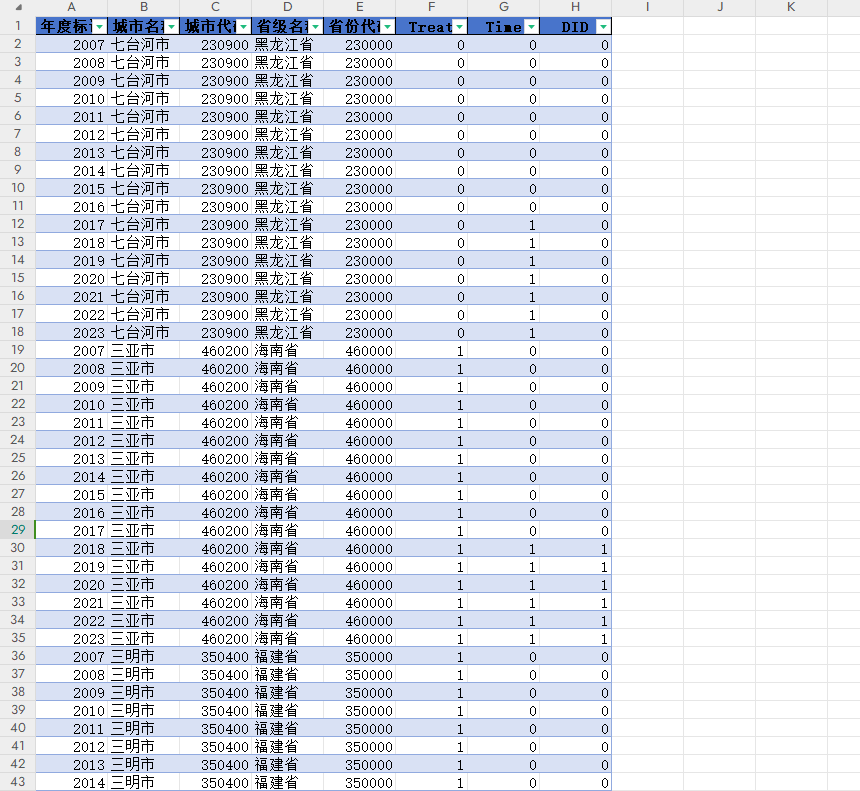Select column H header

pyautogui.click(x=575, y=7)
